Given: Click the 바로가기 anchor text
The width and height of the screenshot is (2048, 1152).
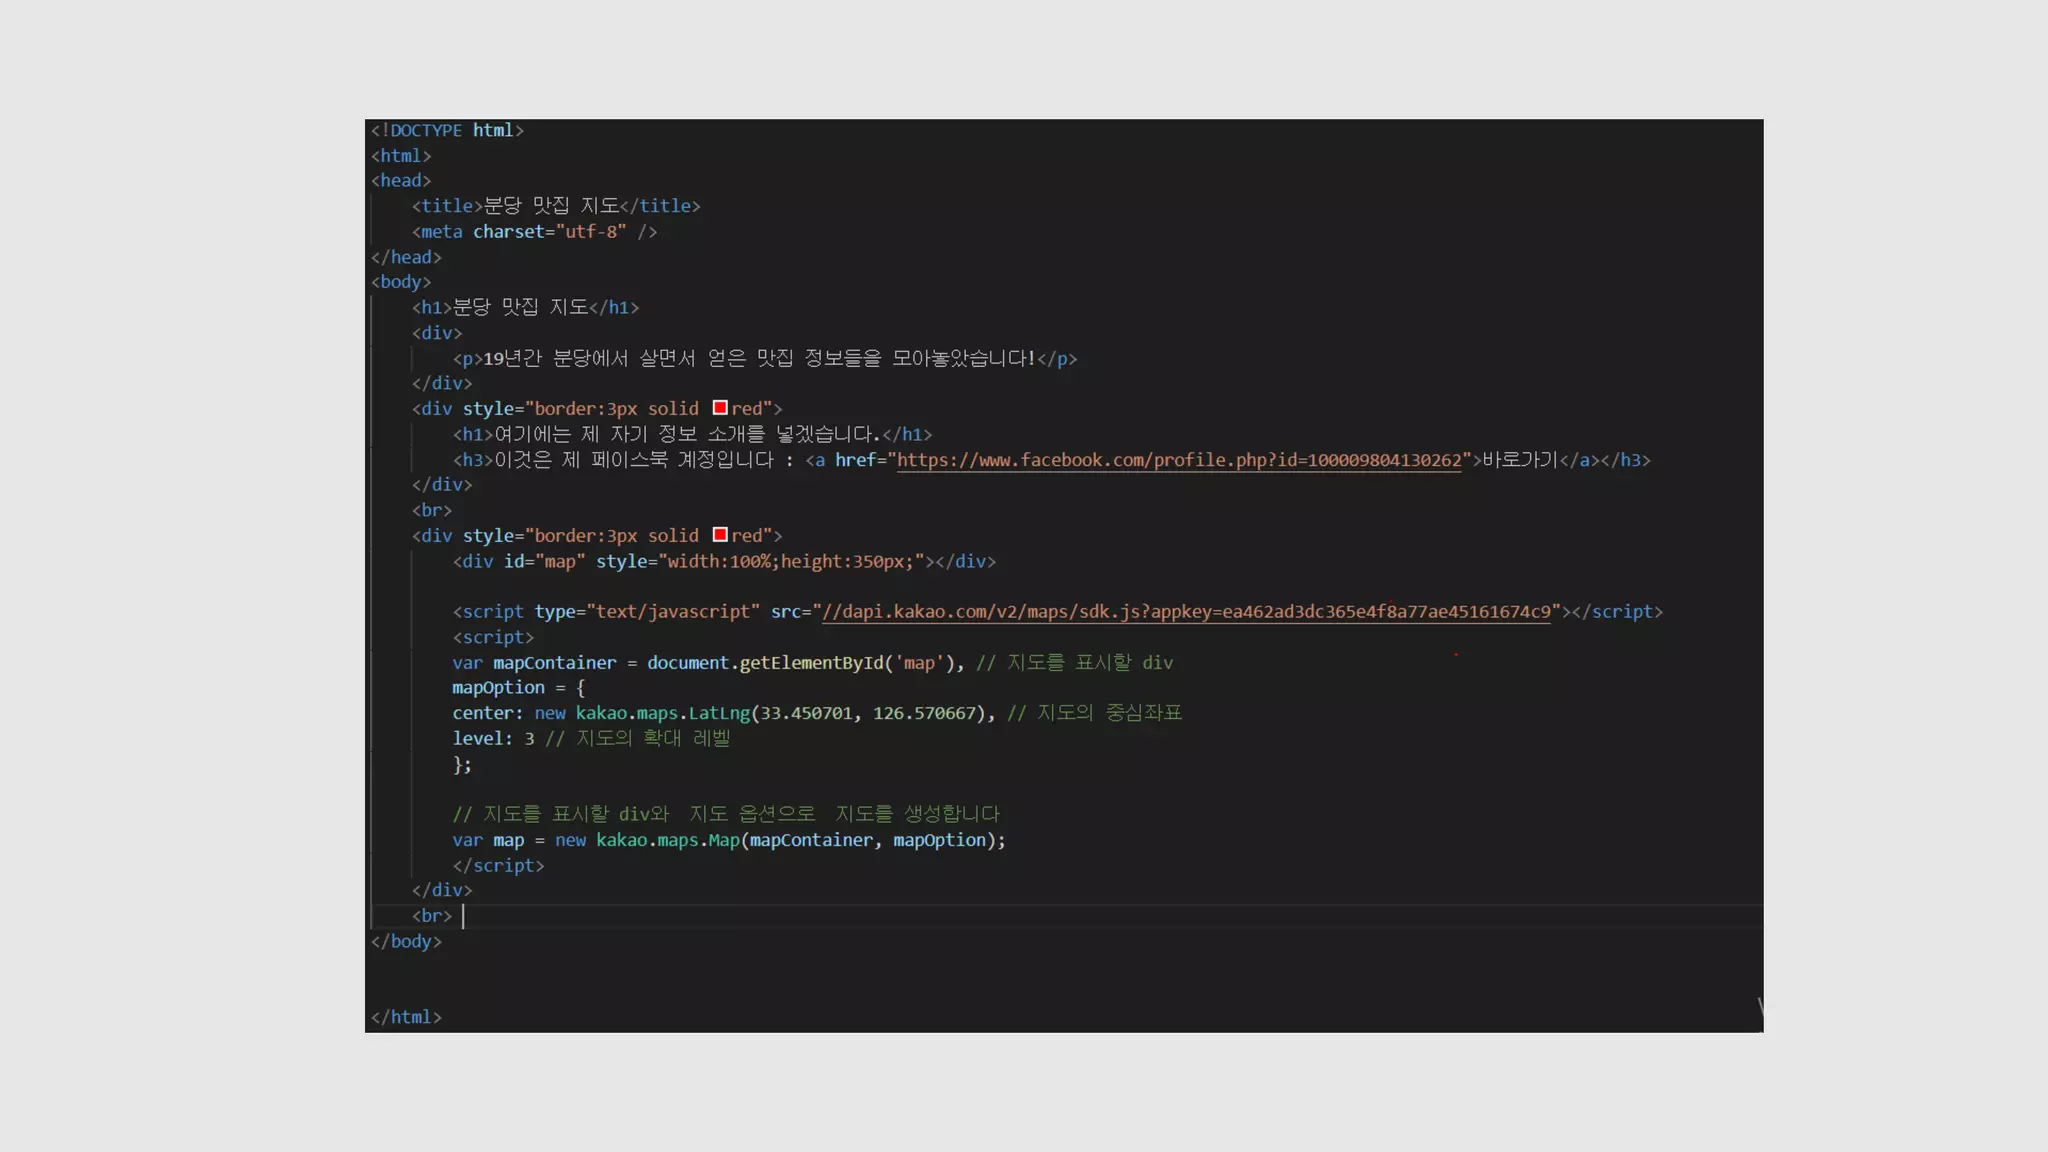Looking at the screenshot, I should tap(1519, 460).
